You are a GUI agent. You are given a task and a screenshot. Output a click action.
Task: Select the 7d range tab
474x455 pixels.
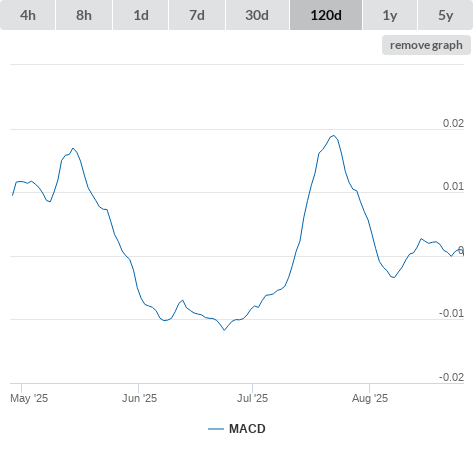tap(197, 15)
